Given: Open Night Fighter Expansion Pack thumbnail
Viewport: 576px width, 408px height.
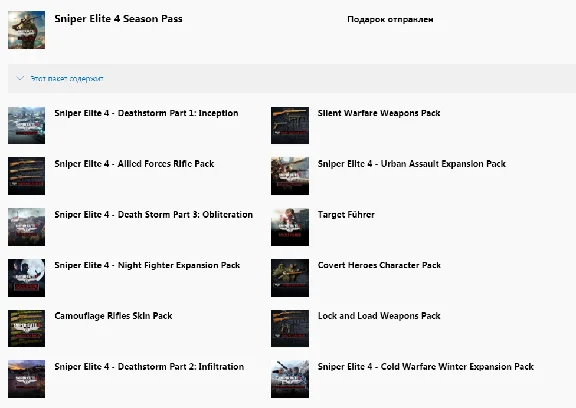Looking at the screenshot, I should tap(26, 278).
